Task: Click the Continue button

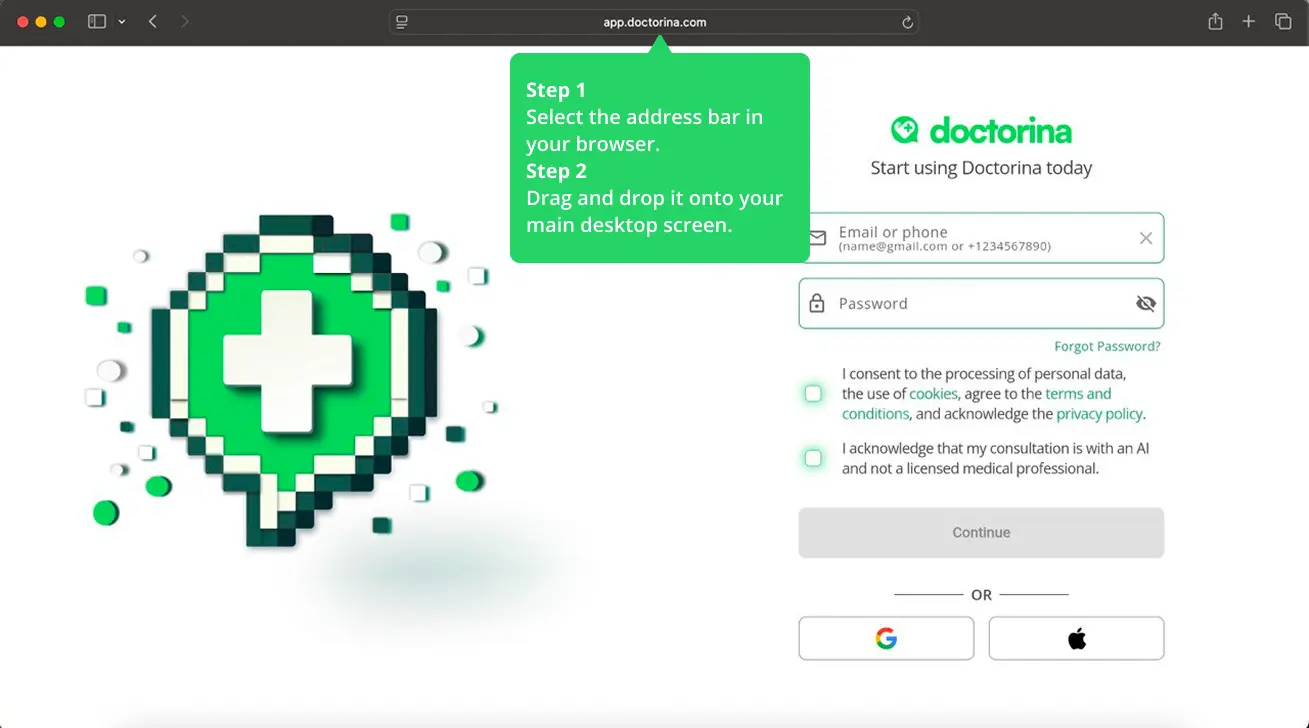Action: point(981,533)
